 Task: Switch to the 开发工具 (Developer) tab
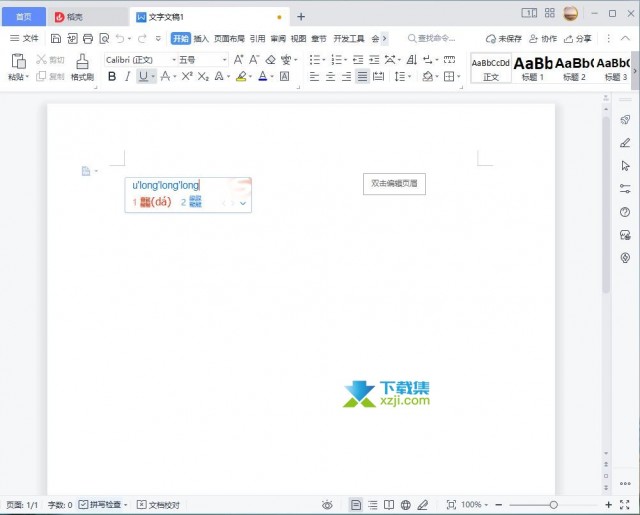point(349,39)
